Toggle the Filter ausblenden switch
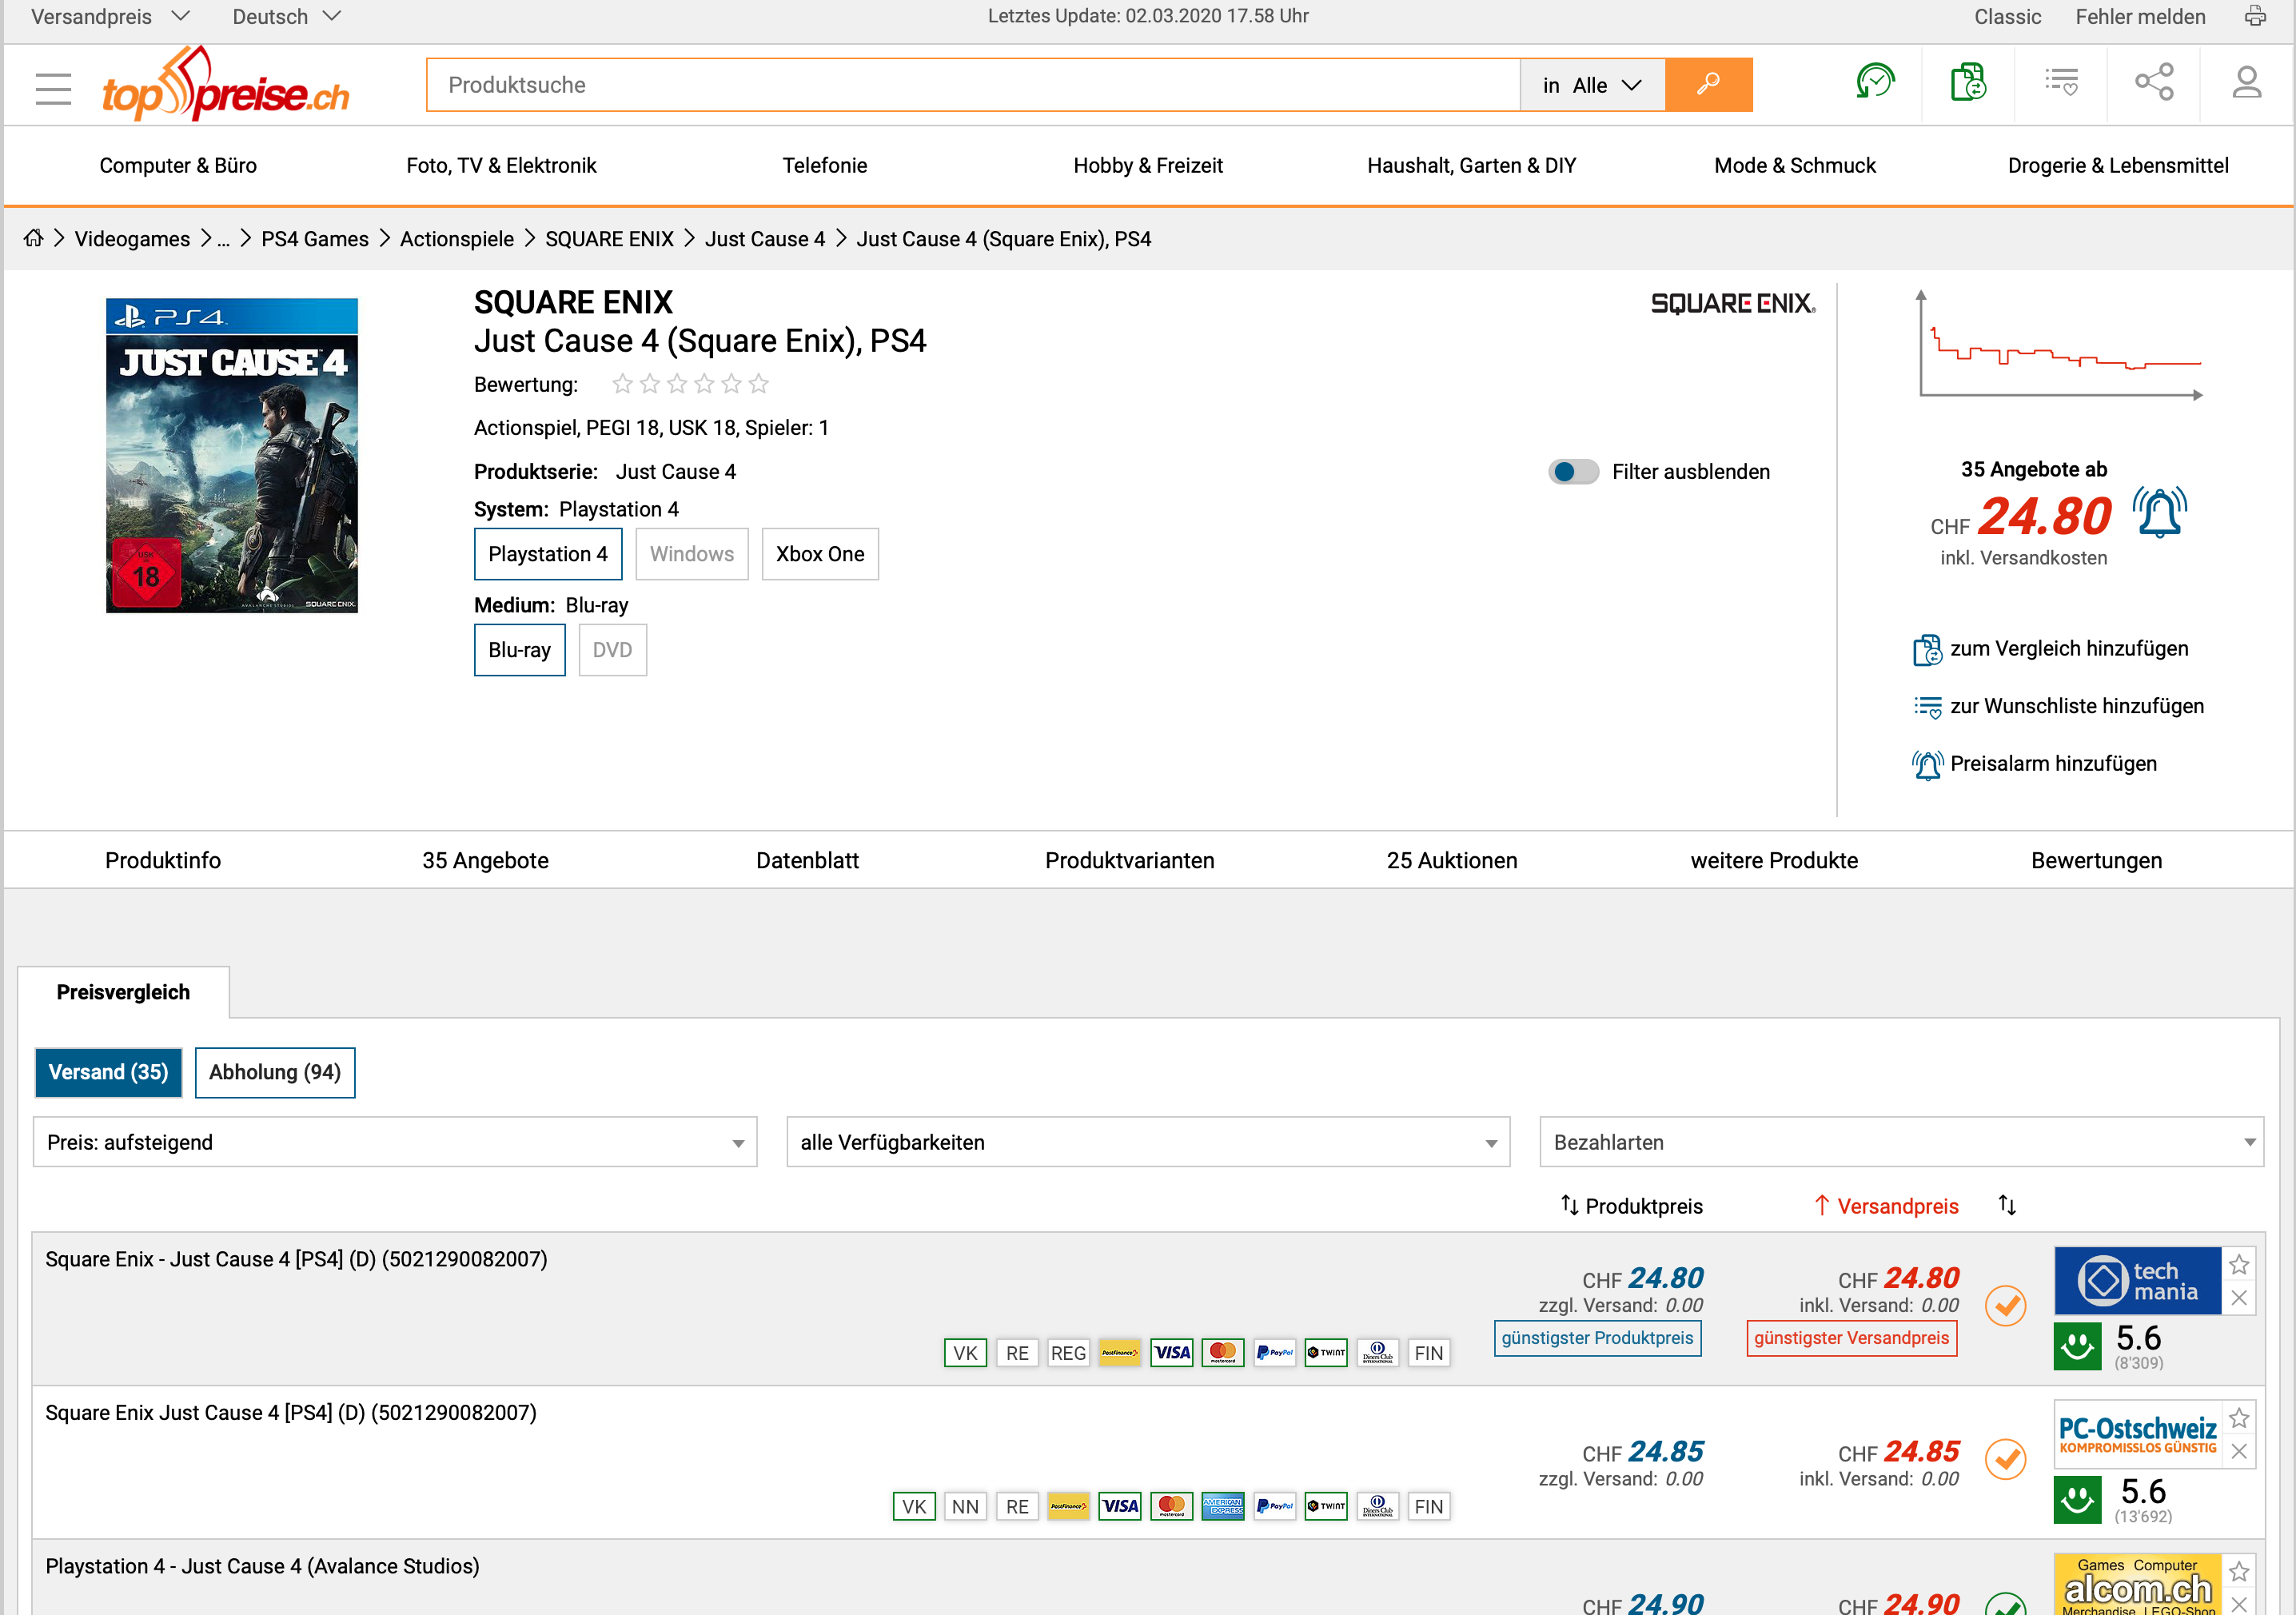This screenshot has height=1615, width=2296. (1573, 472)
